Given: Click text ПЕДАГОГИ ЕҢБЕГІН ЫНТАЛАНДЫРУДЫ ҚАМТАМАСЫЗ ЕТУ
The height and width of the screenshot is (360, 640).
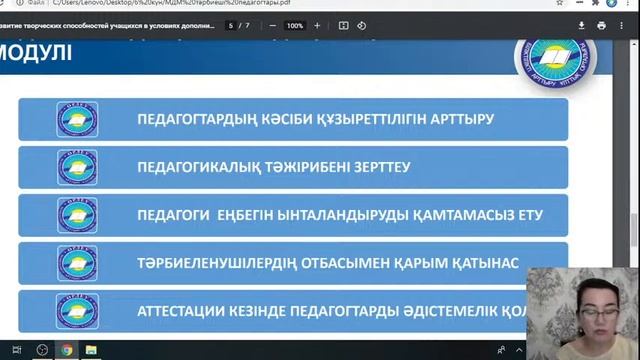Looking at the screenshot, I should (340, 215).
